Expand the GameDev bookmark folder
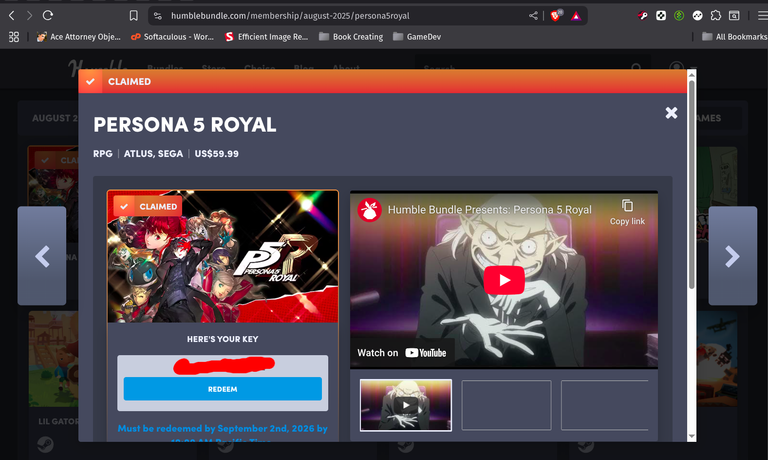This screenshot has height=460, width=768. [417, 37]
